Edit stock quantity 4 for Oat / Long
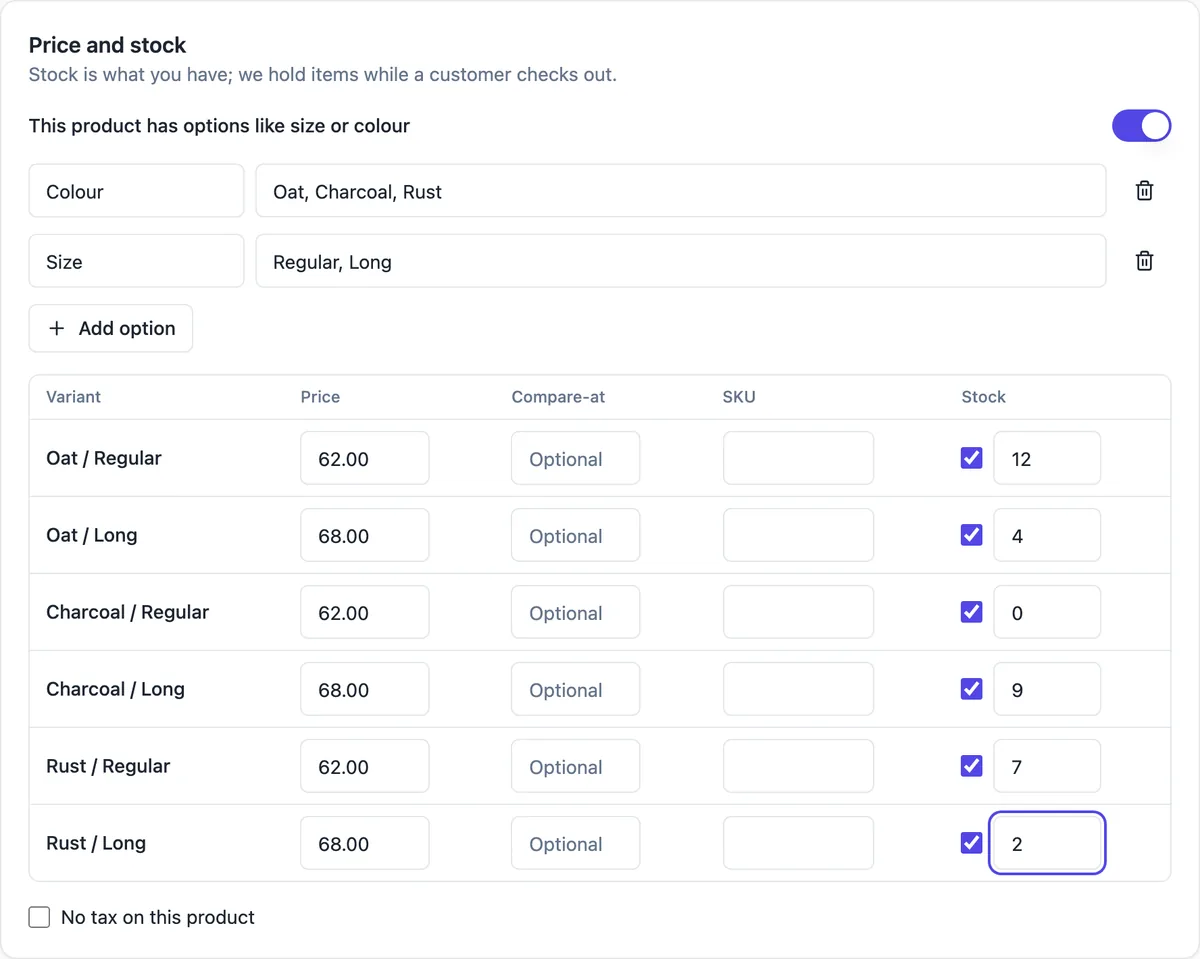The image size is (1200, 959). (x=1047, y=535)
